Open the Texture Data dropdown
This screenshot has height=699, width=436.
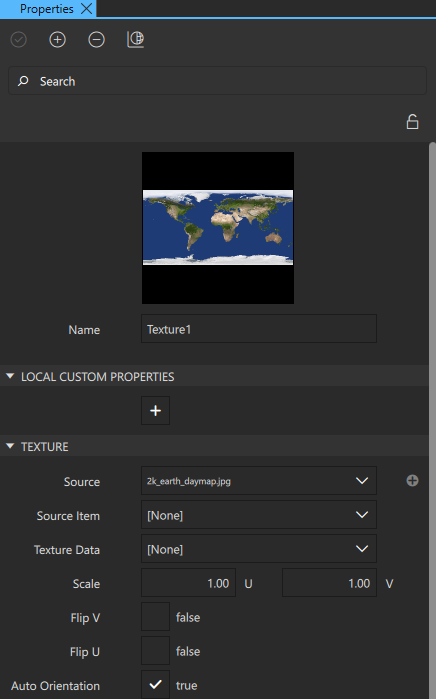pos(259,549)
